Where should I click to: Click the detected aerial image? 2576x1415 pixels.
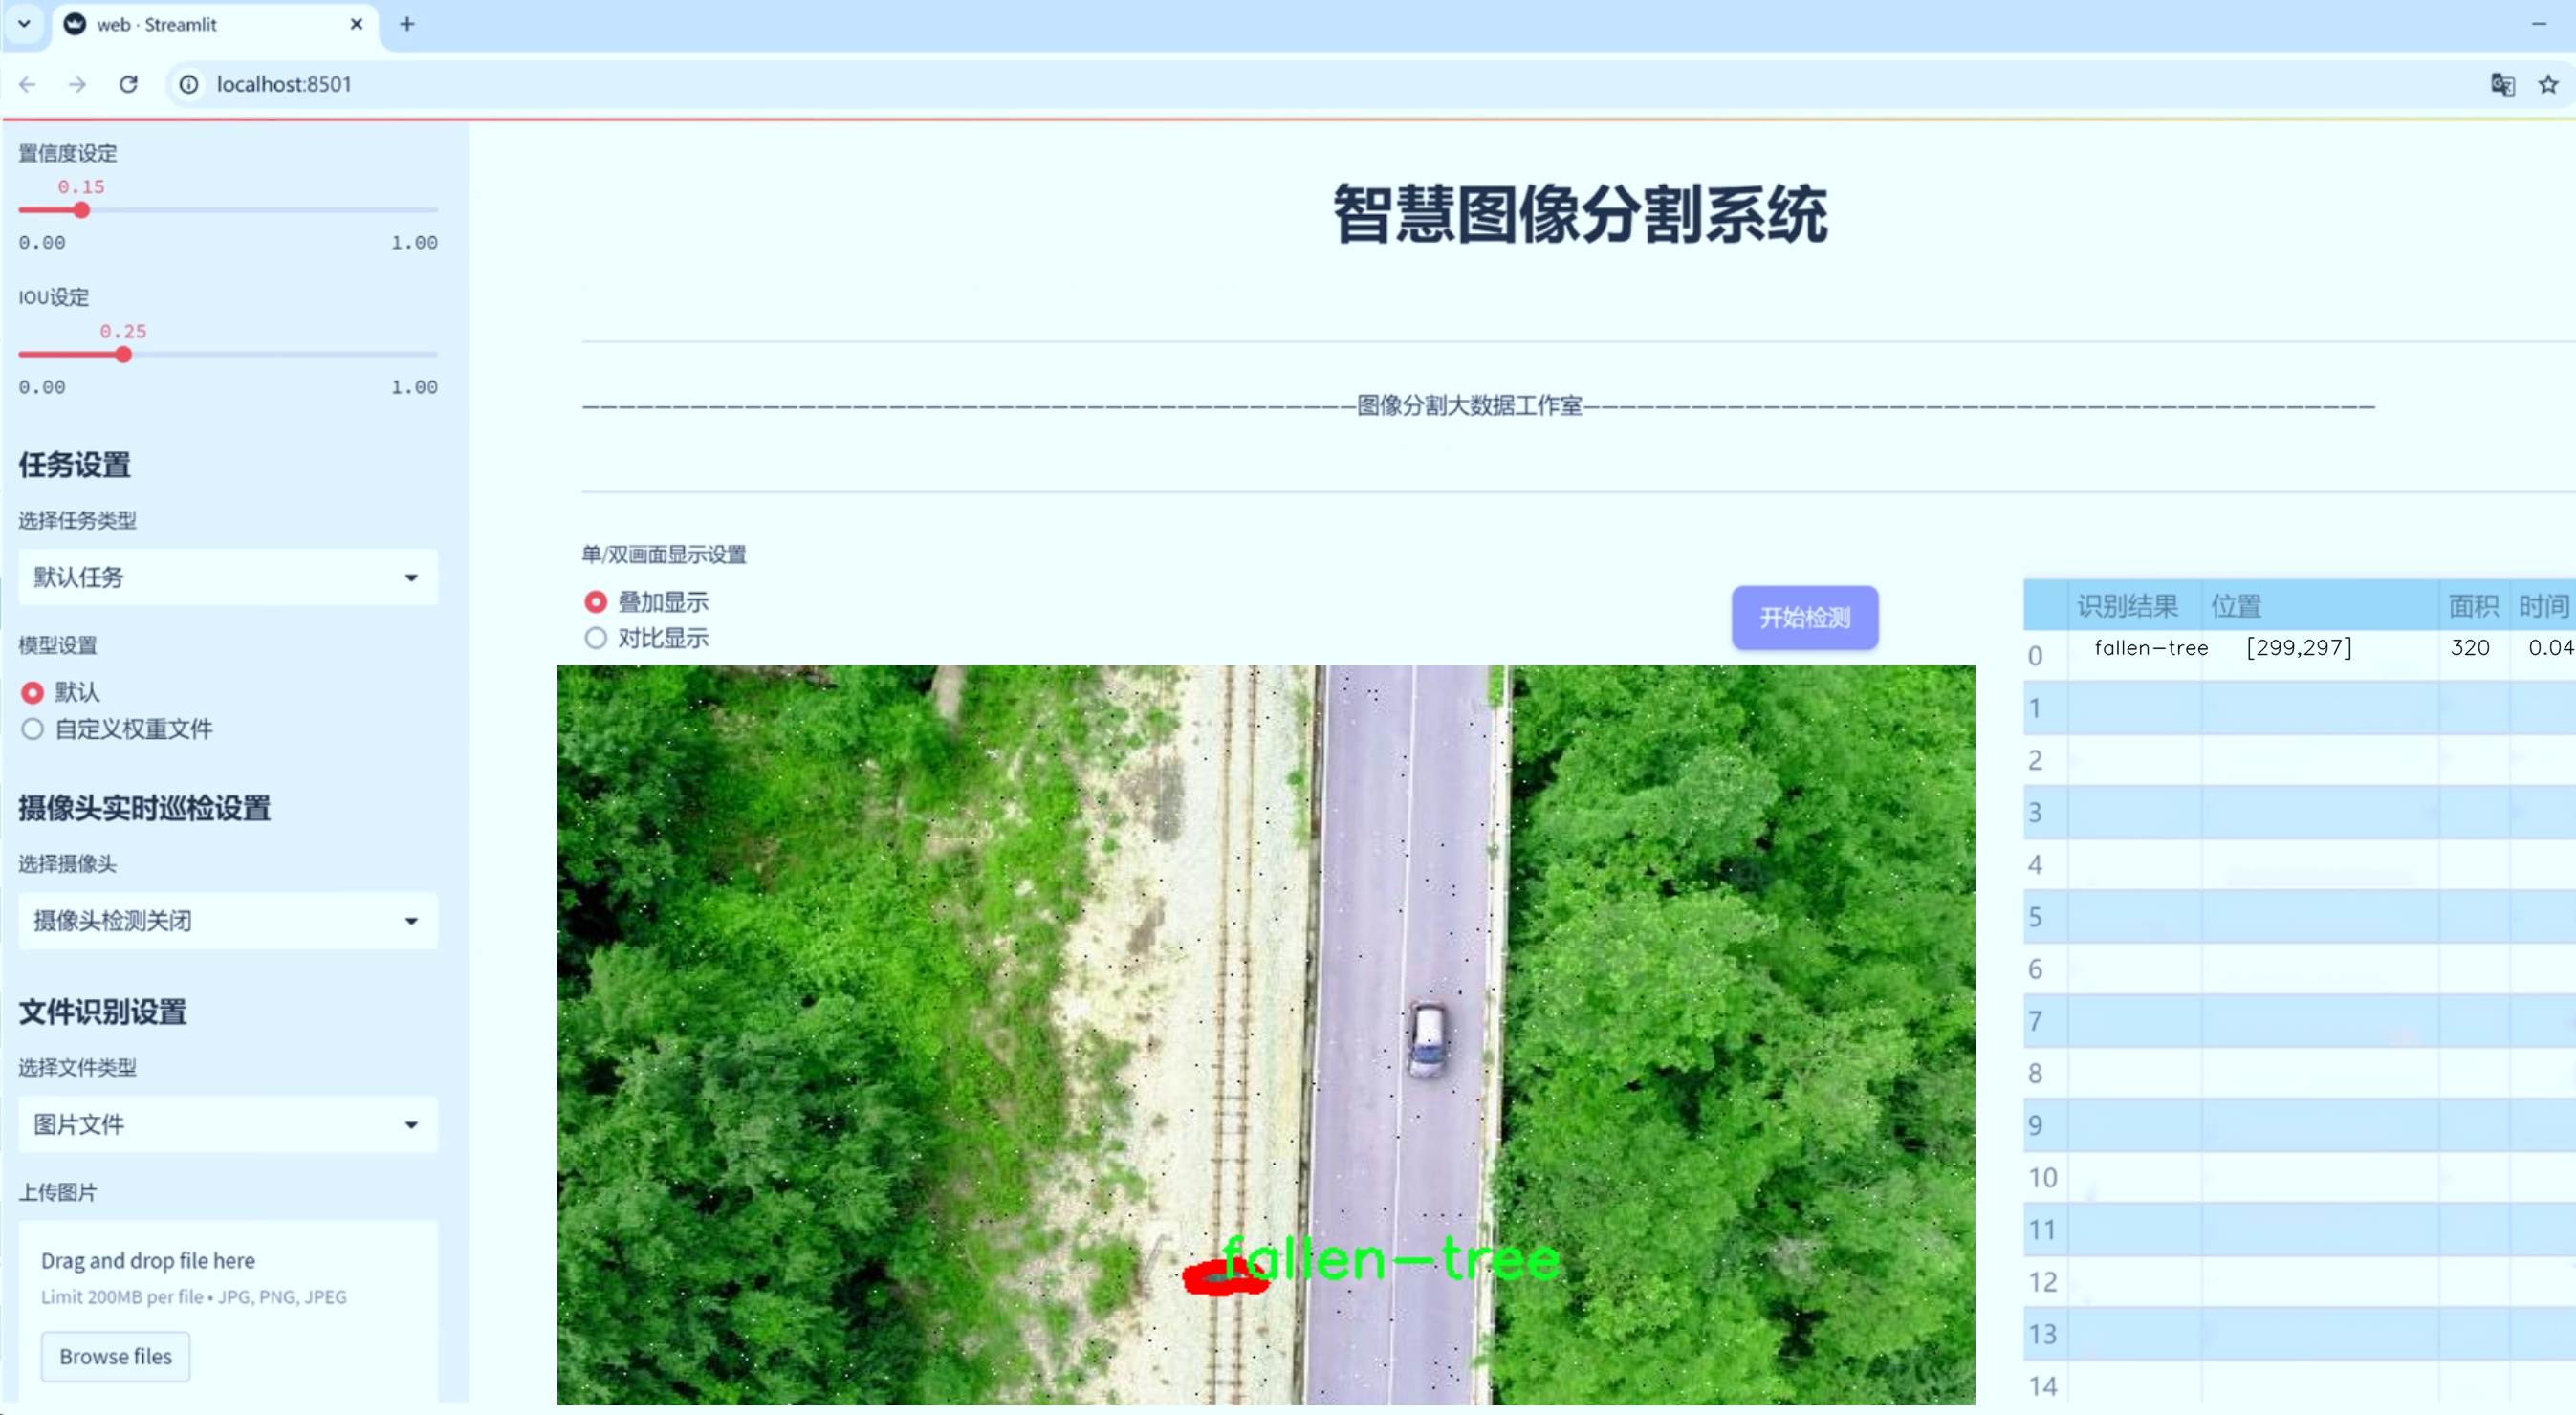pos(1266,1035)
